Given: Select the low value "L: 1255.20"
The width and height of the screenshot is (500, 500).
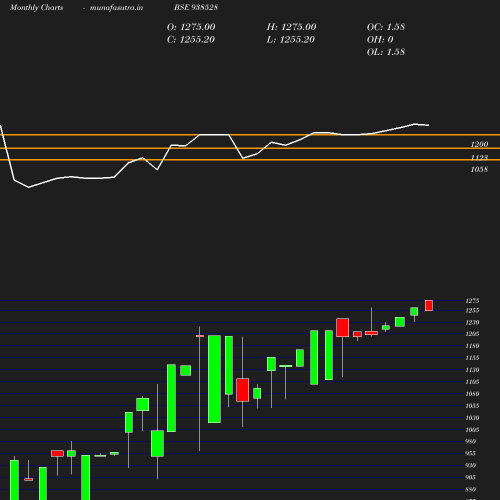Looking at the screenshot, I should tap(291, 40).
